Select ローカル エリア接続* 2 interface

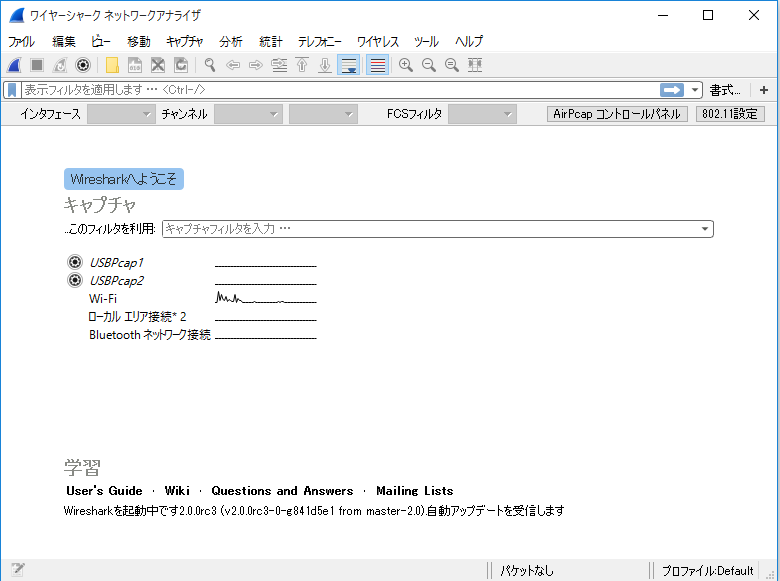(137, 316)
